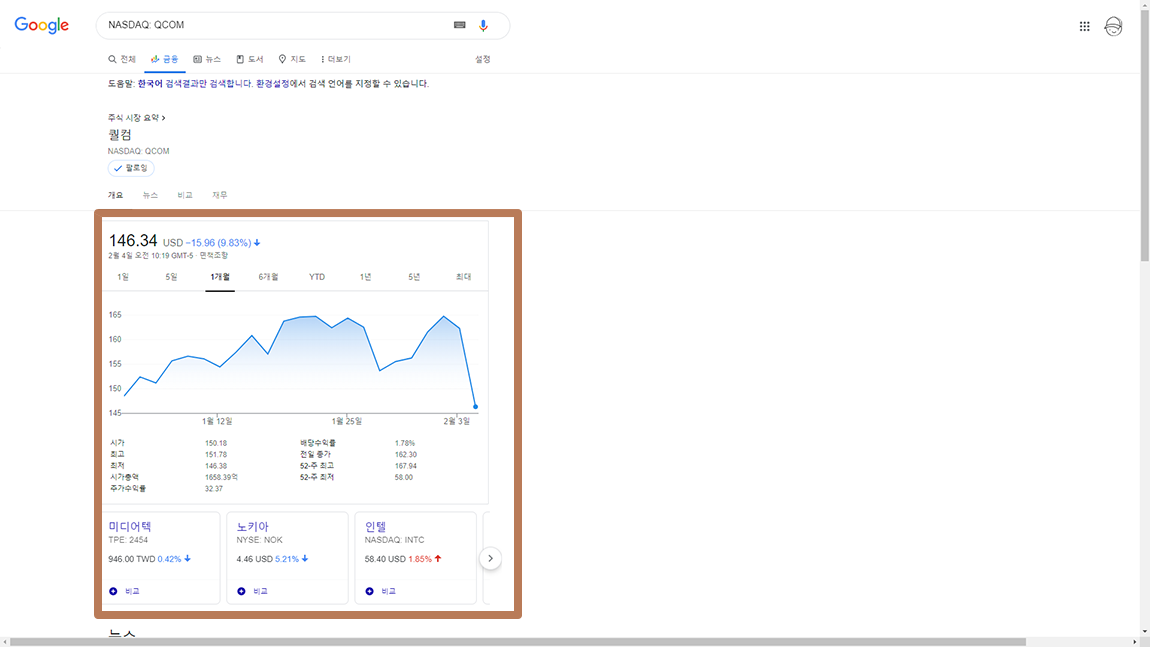1150x647 pixels.
Task: Switch to the 전체 search tab
Action: click(x=122, y=59)
